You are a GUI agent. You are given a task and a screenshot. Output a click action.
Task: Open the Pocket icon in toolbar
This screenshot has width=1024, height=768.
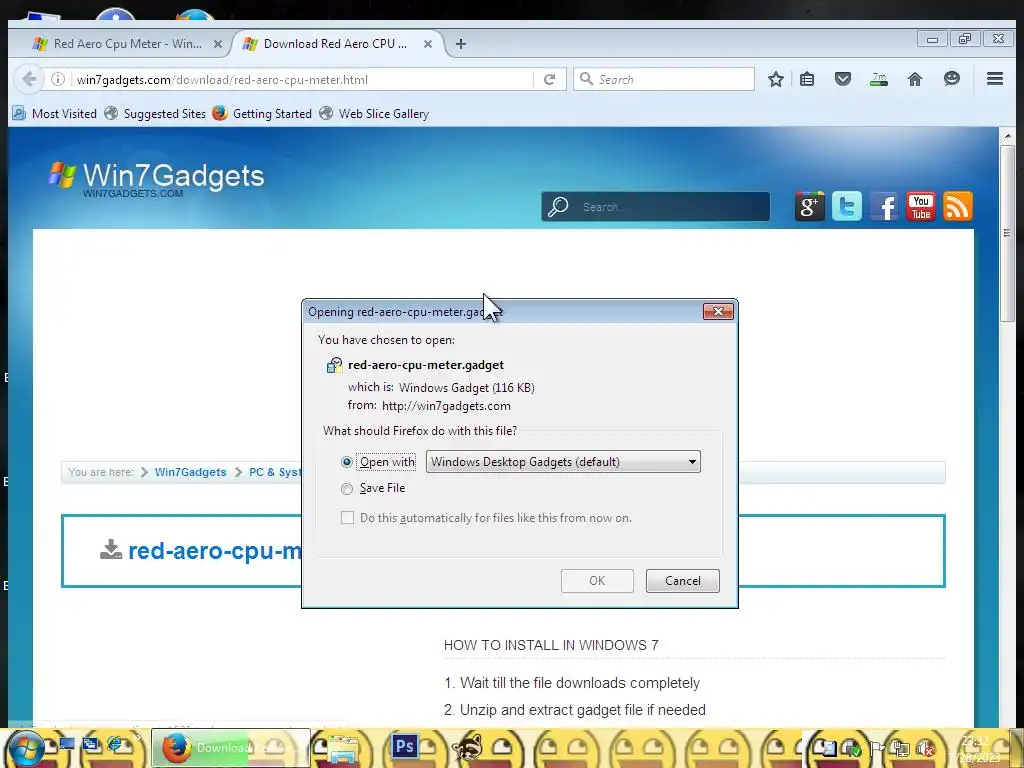pyautogui.click(x=843, y=79)
